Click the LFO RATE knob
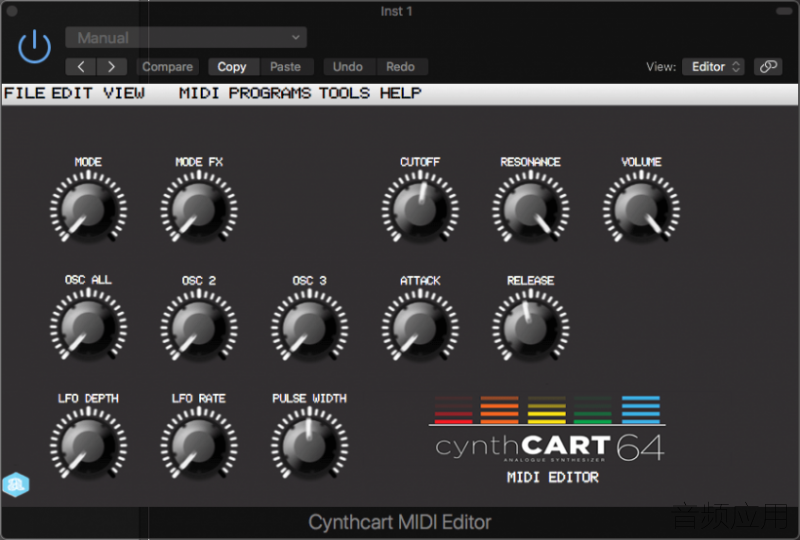Viewport: 800px width, 540px height. [x=199, y=443]
